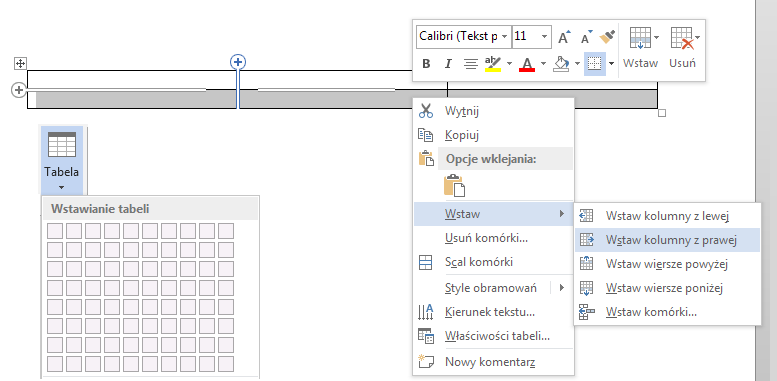The width and height of the screenshot is (777, 381).
Task: Select Wstaw wiersze powyżej
Action: pos(667,264)
